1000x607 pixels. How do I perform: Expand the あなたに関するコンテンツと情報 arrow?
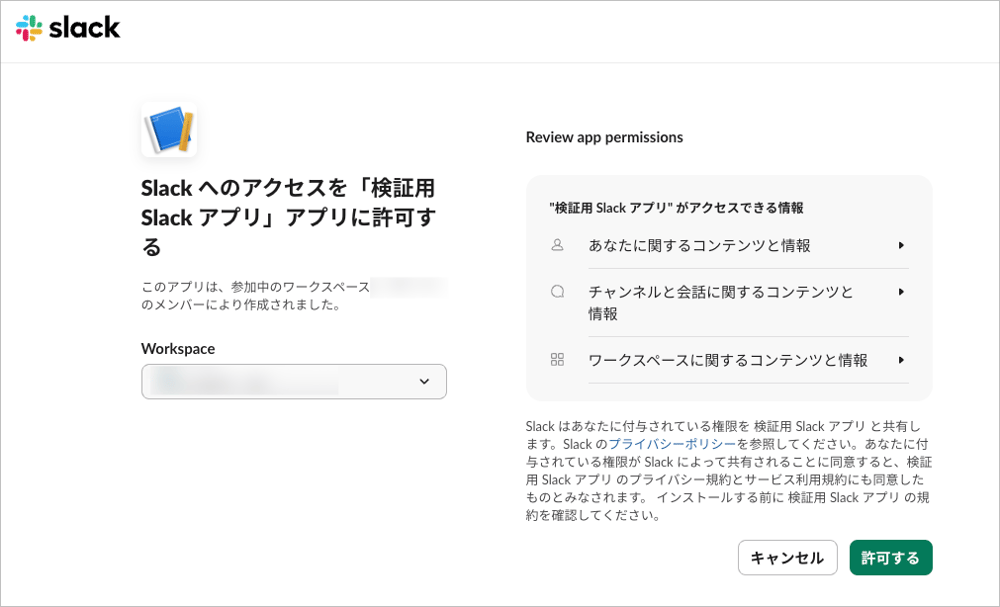(901, 245)
